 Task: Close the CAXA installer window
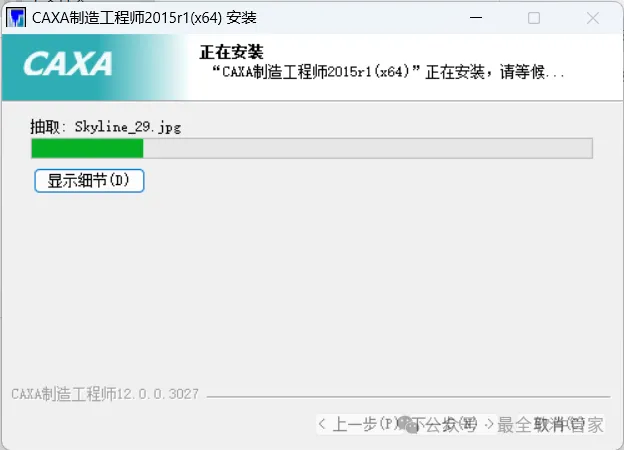coord(593,18)
